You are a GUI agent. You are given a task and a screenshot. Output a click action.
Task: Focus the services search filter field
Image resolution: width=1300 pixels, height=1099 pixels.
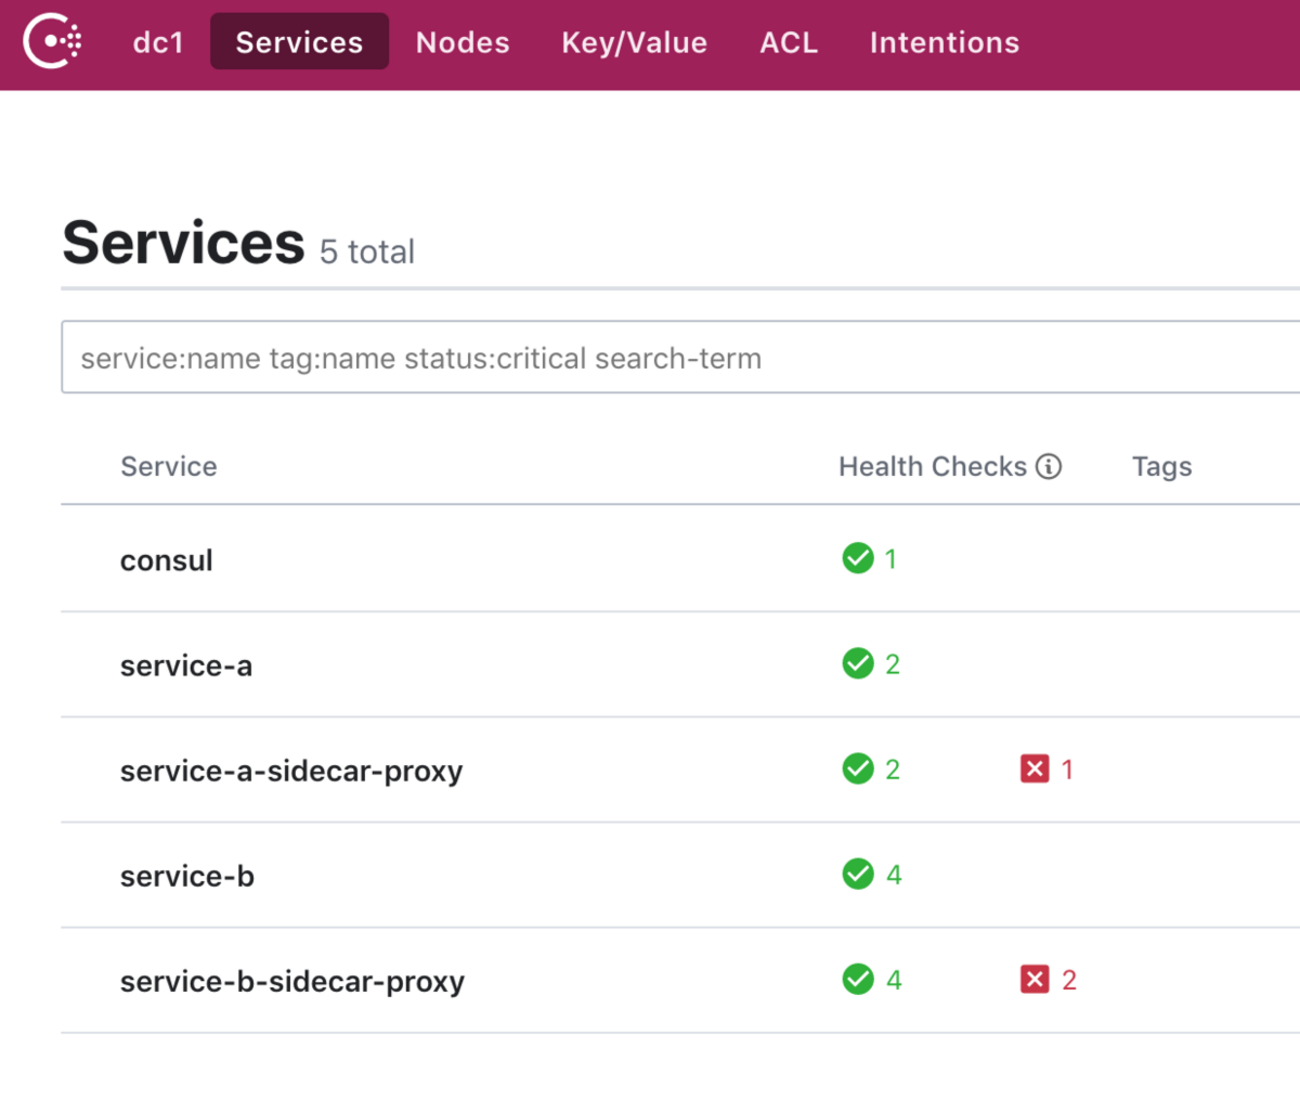(x=680, y=357)
